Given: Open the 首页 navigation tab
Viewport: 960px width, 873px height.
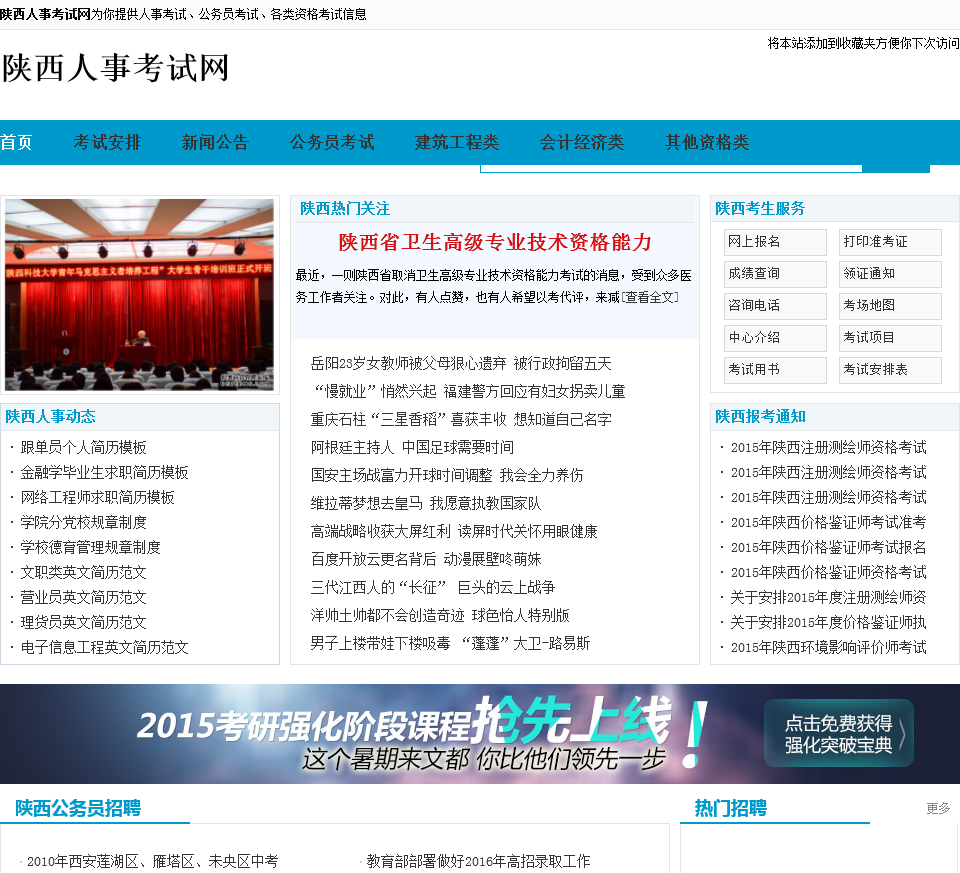Looking at the screenshot, I should pyautogui.click(x=16, y=142).
